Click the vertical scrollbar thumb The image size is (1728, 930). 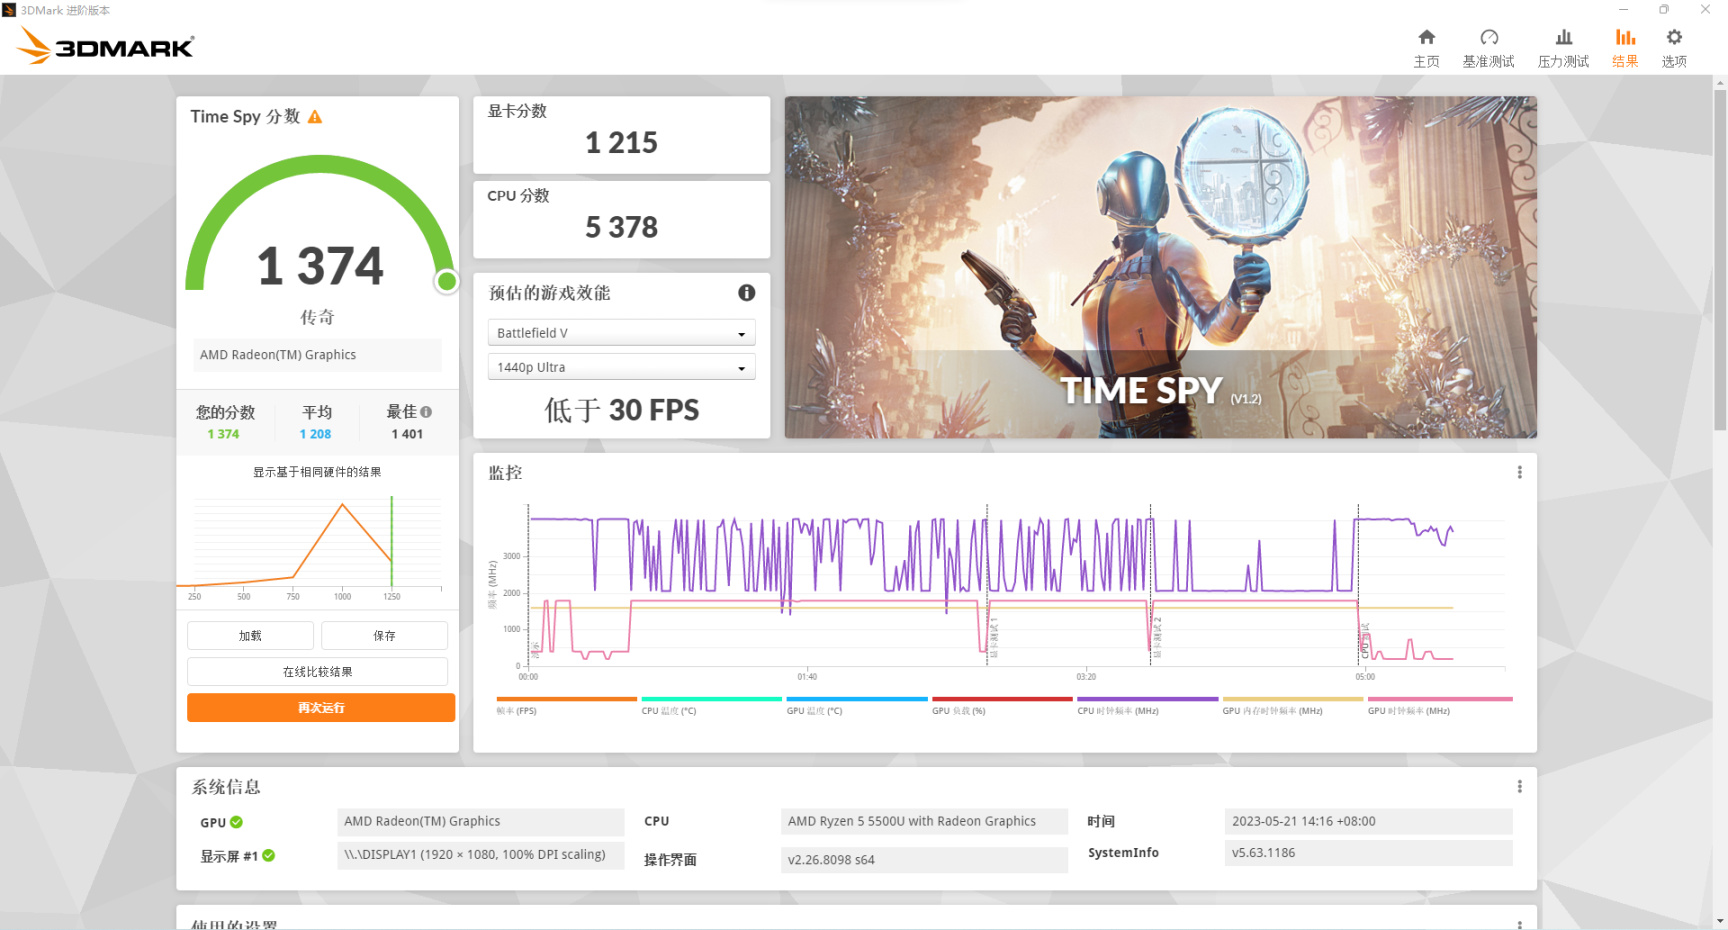pos(1720,260)
